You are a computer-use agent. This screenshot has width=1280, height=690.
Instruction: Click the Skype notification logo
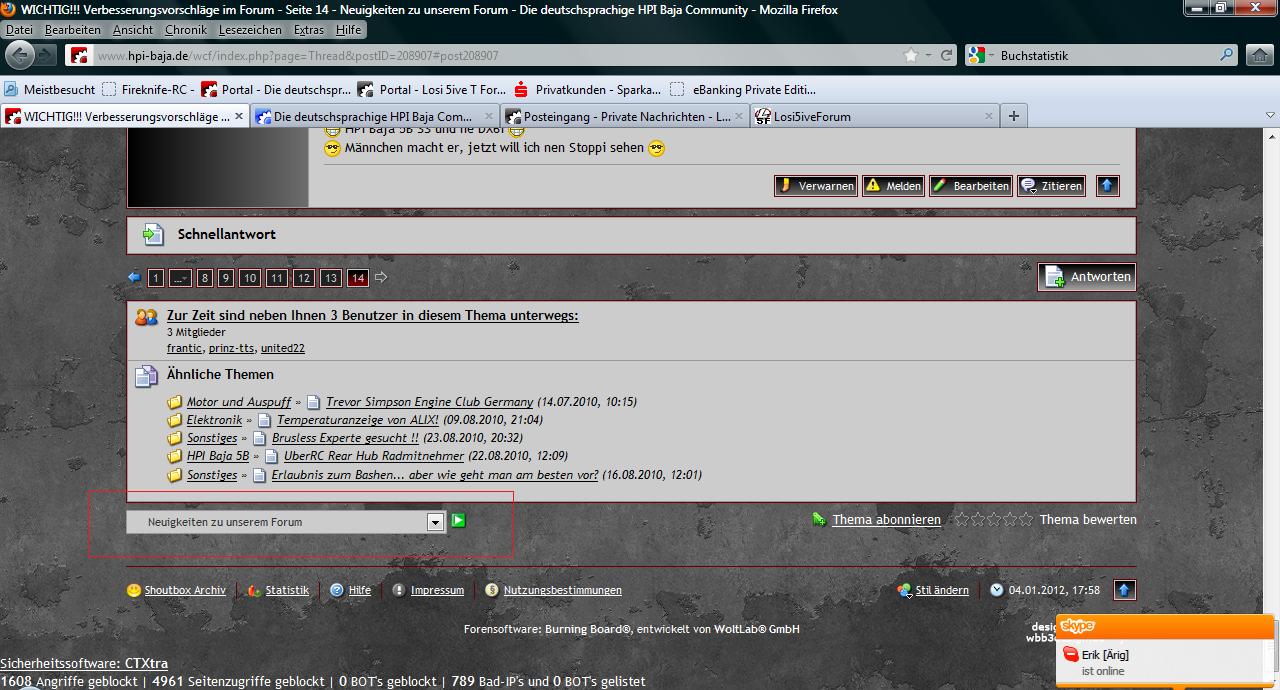pyautogui.click(x=1078, y=626)
